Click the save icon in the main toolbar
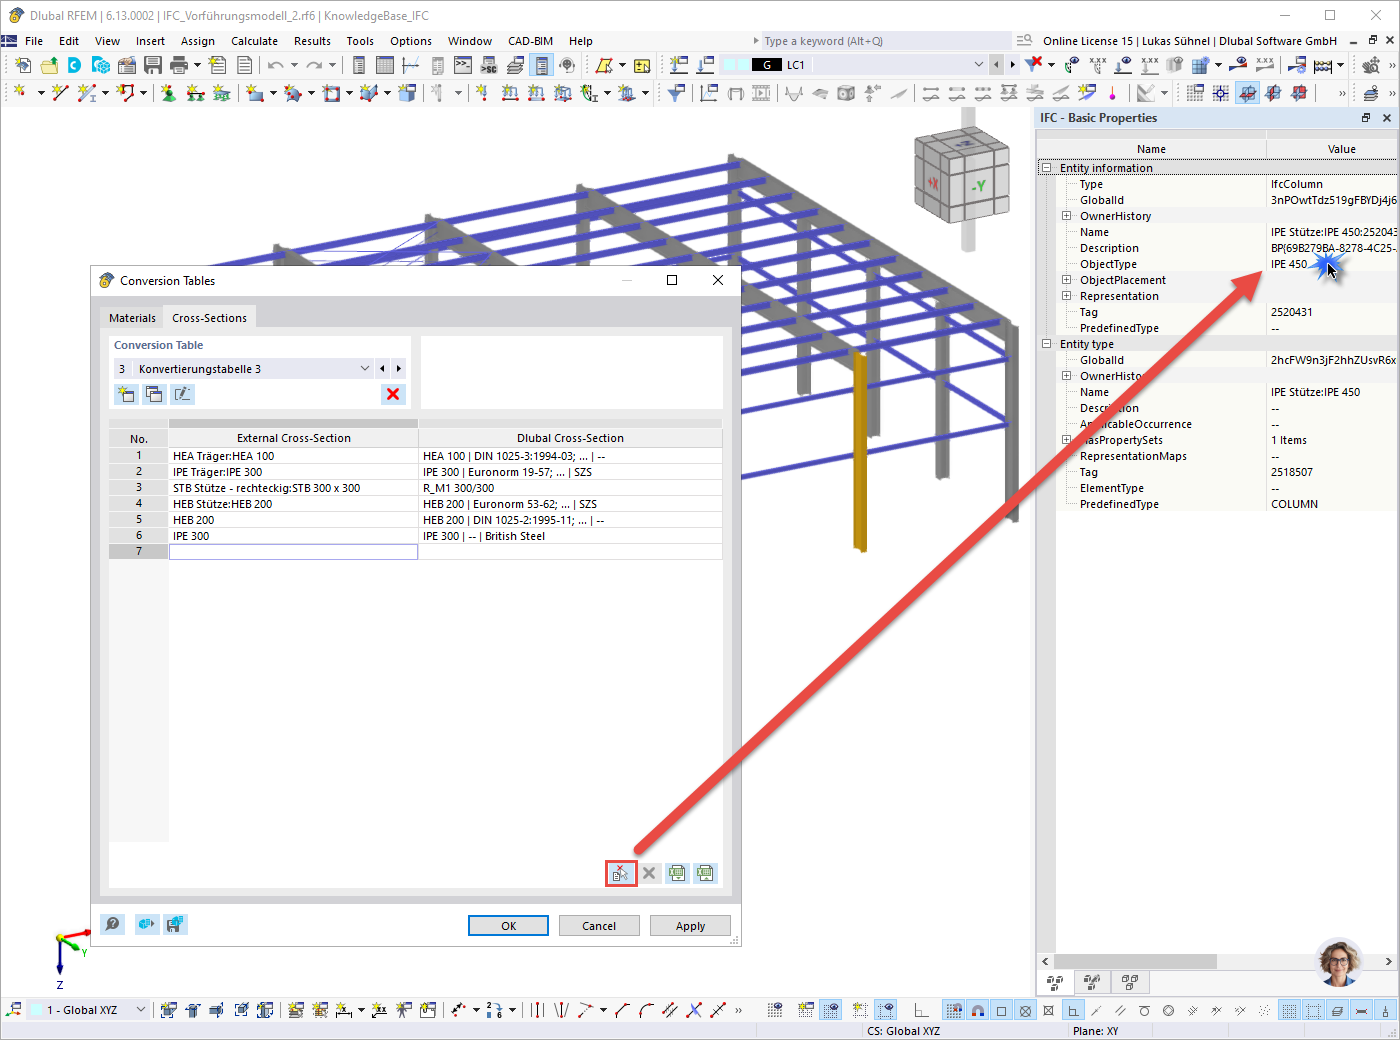This screenshot has height=1040, width=1400. (153, 65)
